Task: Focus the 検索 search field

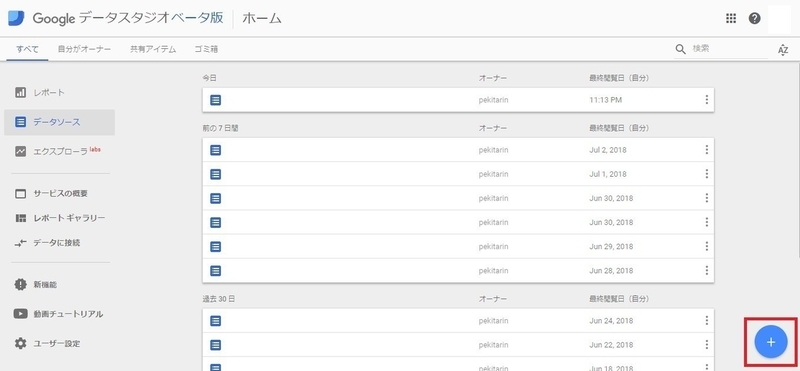Action: pos(728,49)
